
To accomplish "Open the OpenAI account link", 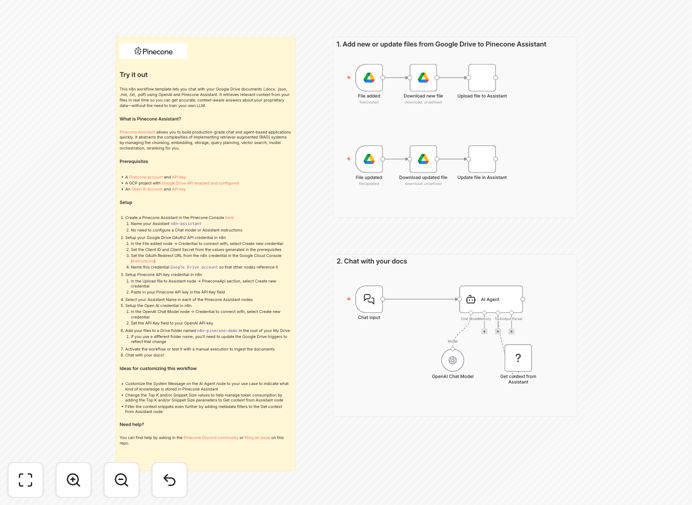I will [147, 189].
